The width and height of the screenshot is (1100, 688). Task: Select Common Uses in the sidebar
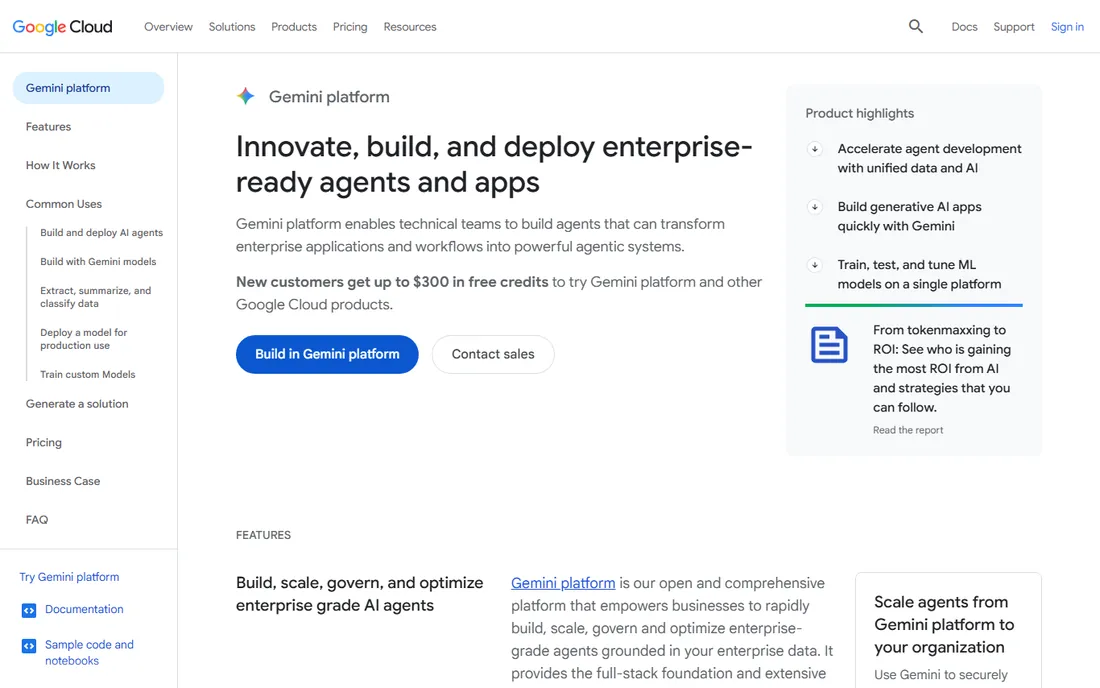64,203
